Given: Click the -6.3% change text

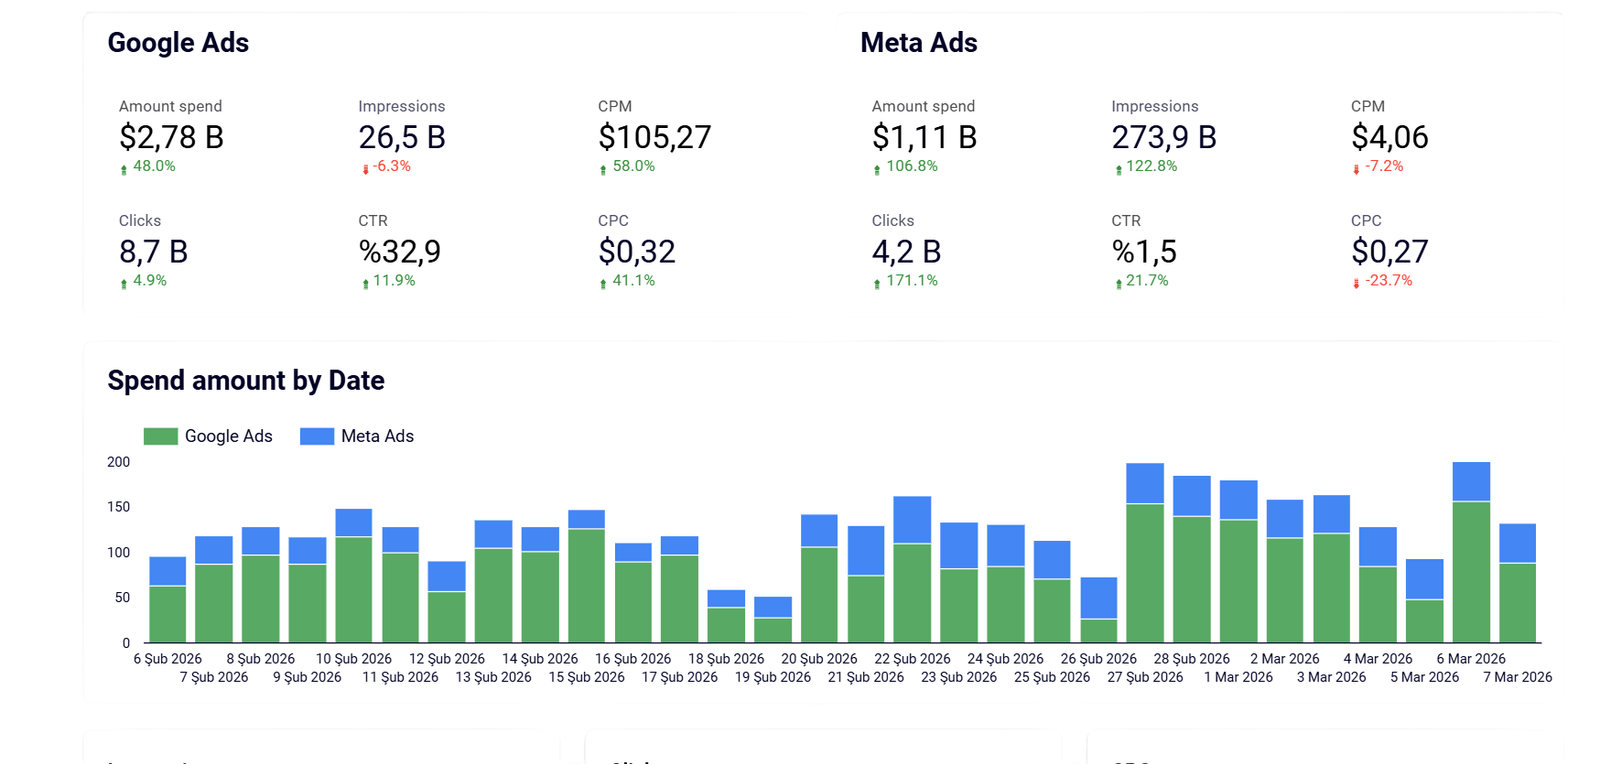Looking at the screenshot, I should (392, 166).
